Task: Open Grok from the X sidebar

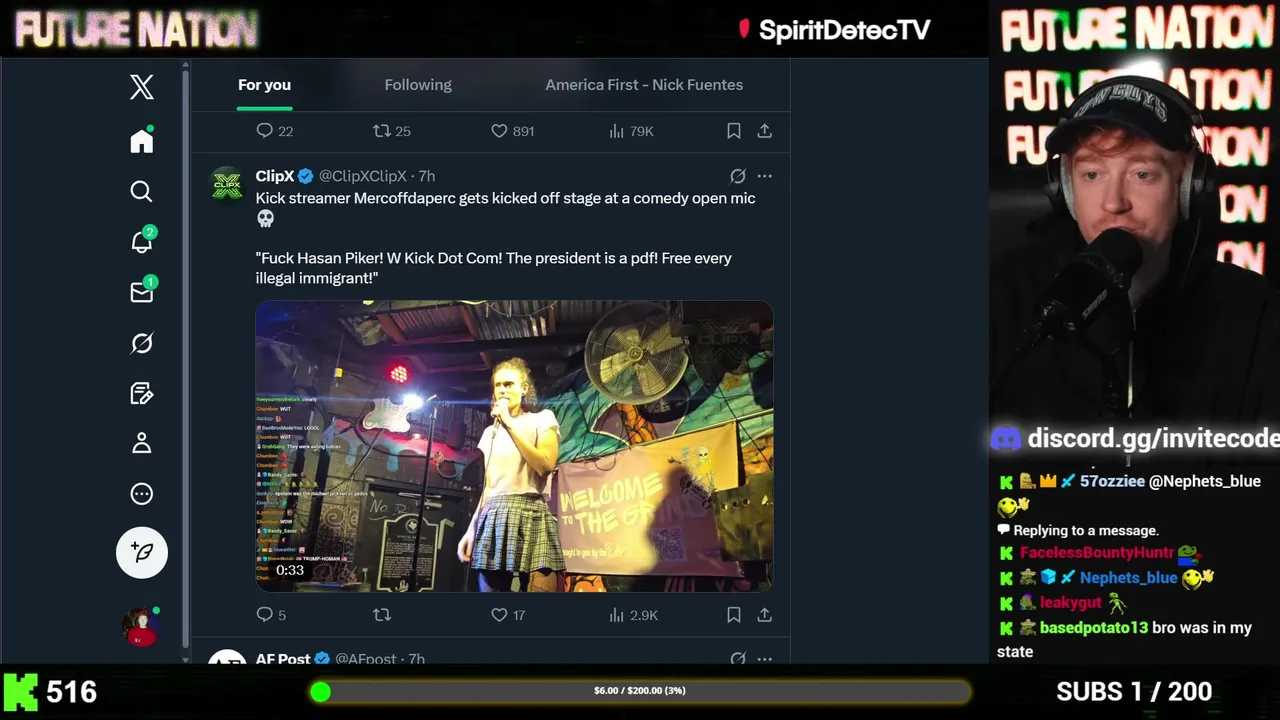Action: pos(142,343)
